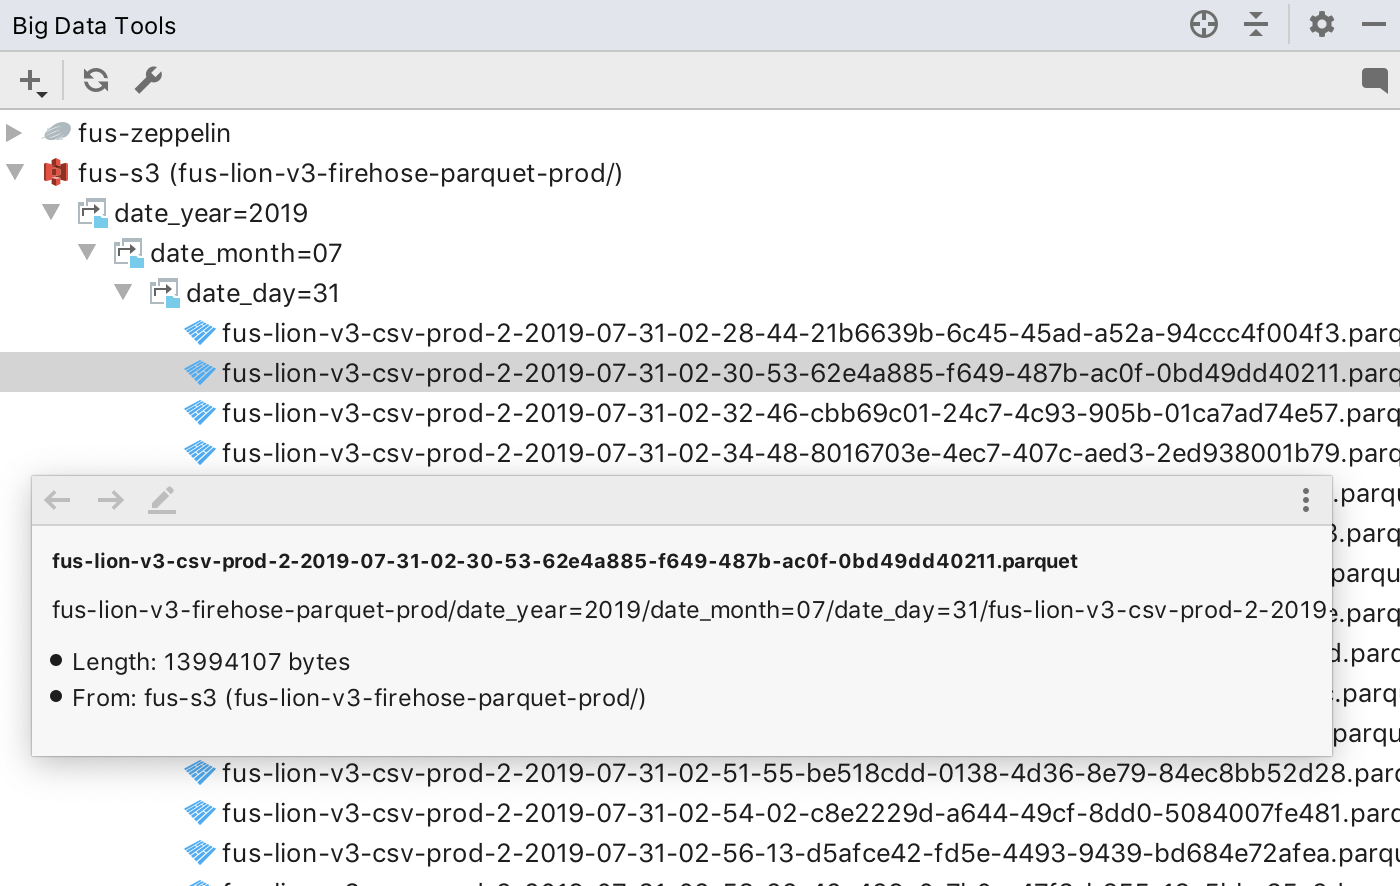Open connection settings wrench icon

tap(148, 80)
